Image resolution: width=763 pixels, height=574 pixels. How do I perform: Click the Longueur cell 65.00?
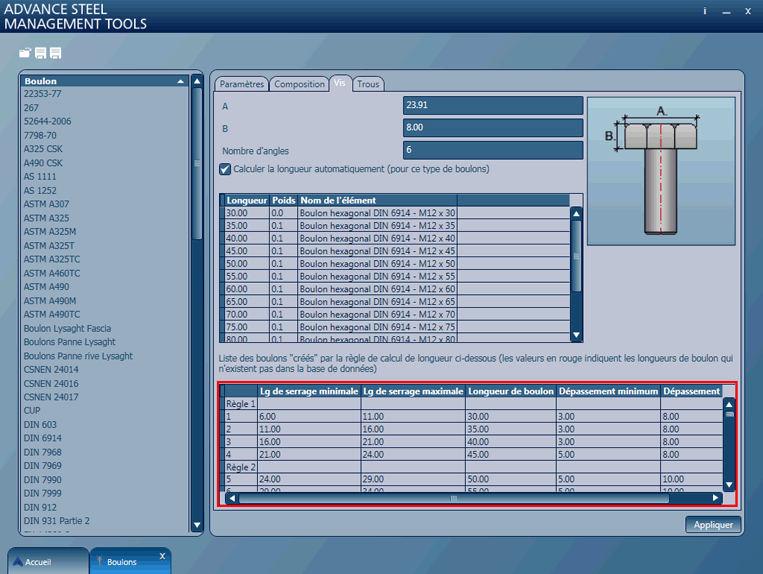247,302
